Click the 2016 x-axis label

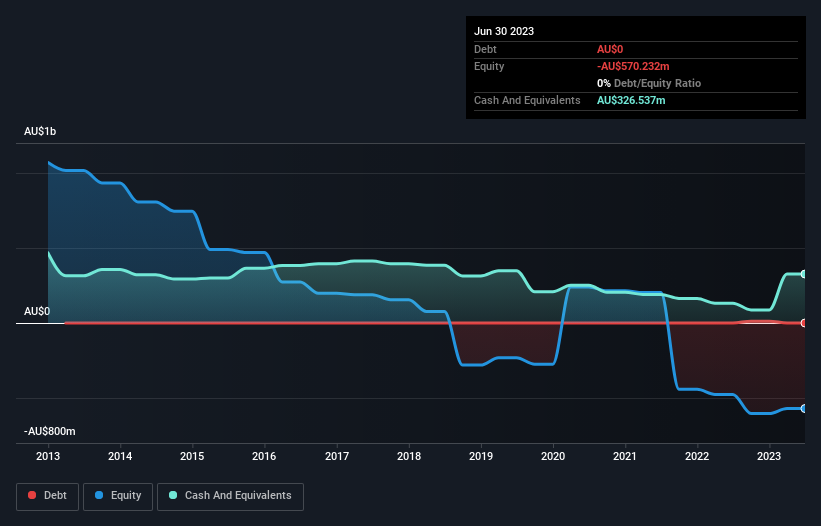(264, 456)
